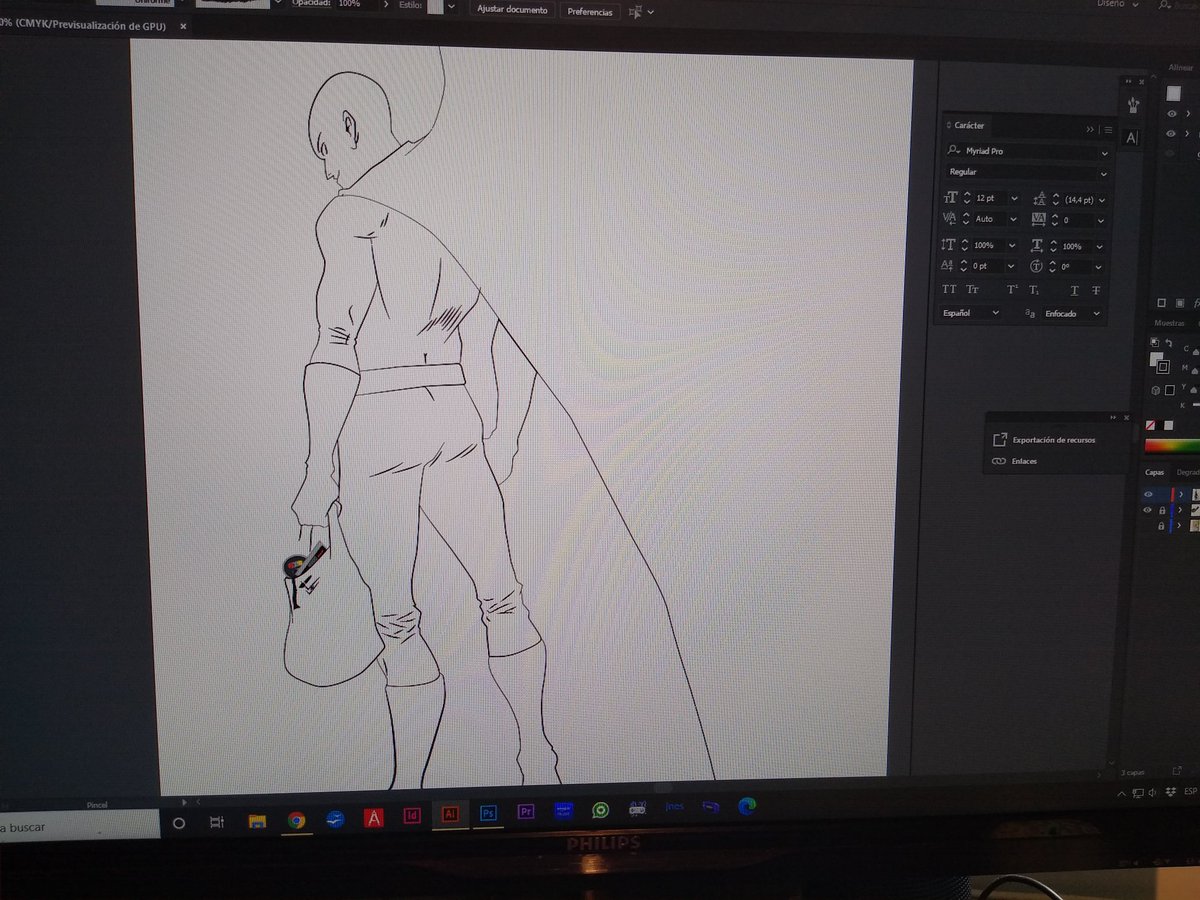1200x900 pixels.
Task: Click the Opacidad 100% value field
Action: [357, 4]
